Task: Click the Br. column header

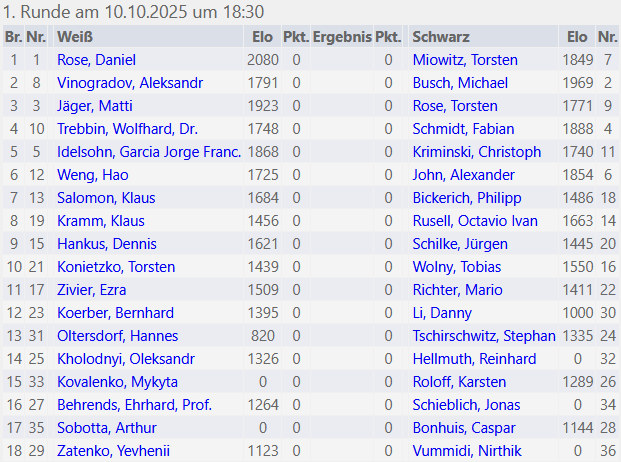Action: [x=13, y=37]
